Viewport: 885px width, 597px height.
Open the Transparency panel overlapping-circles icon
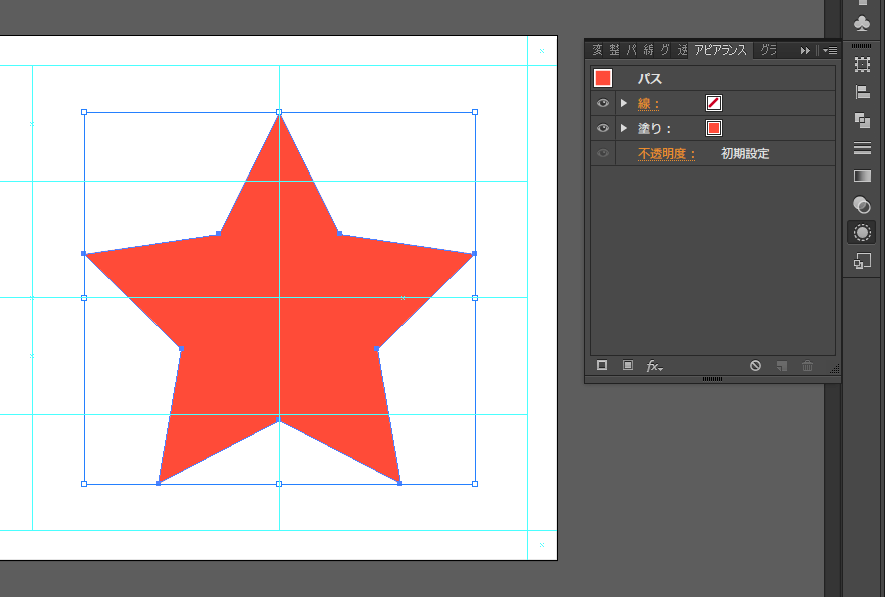pos(862,205)
